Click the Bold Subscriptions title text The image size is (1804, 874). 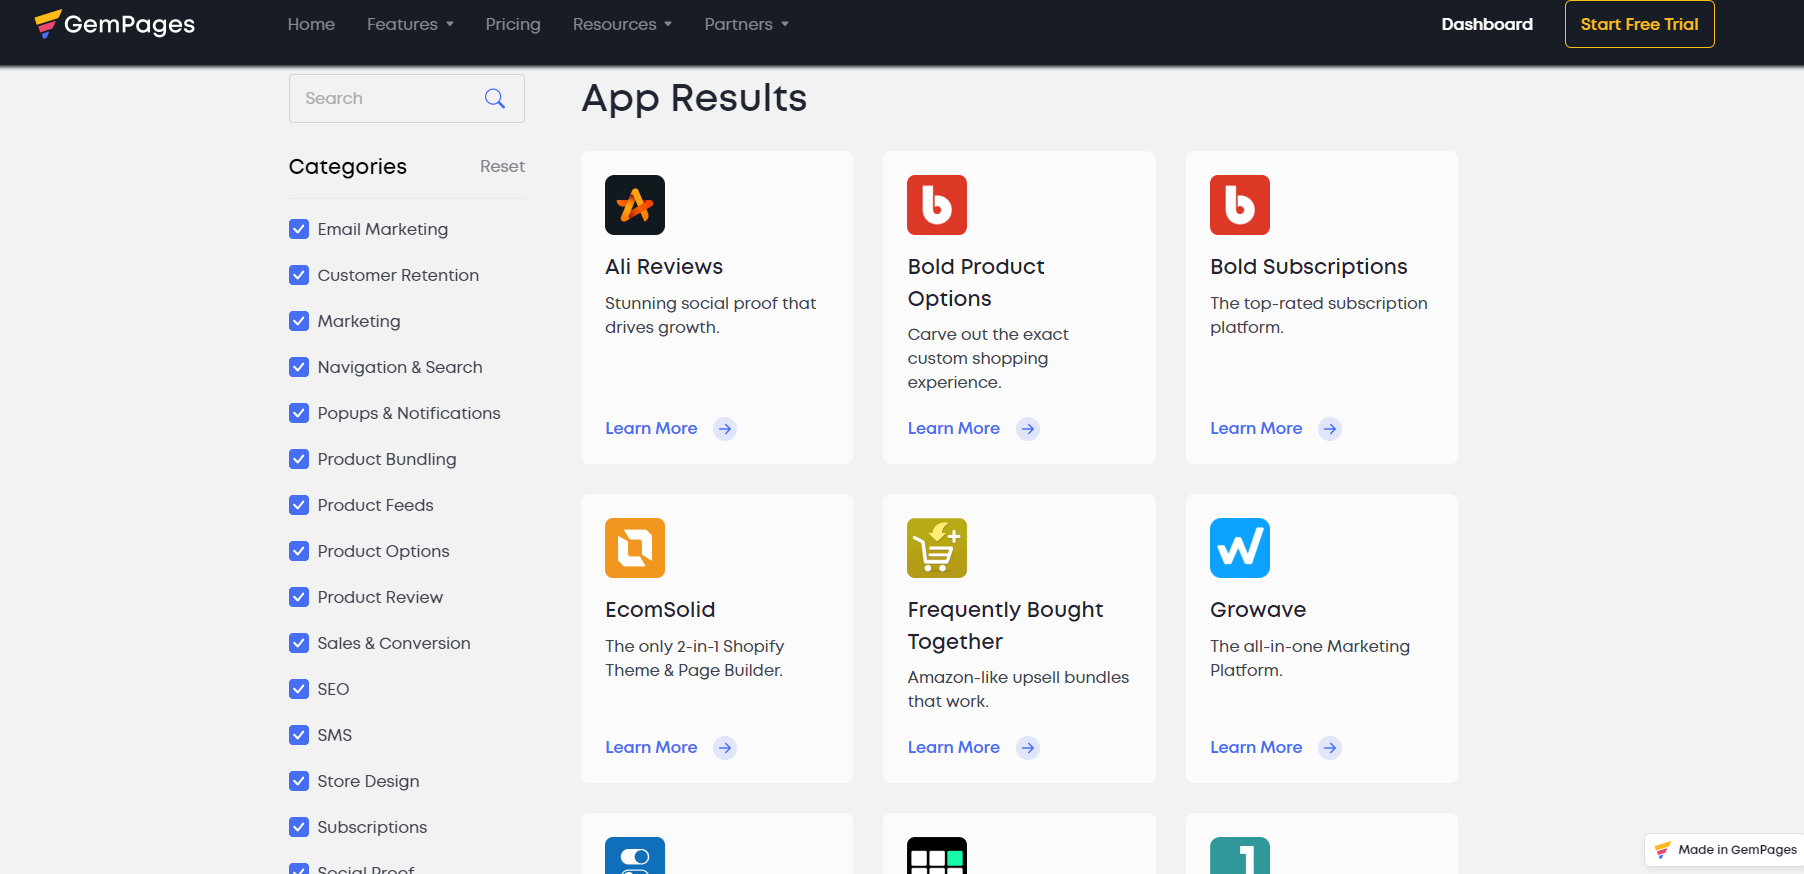tap(1309, 267)
